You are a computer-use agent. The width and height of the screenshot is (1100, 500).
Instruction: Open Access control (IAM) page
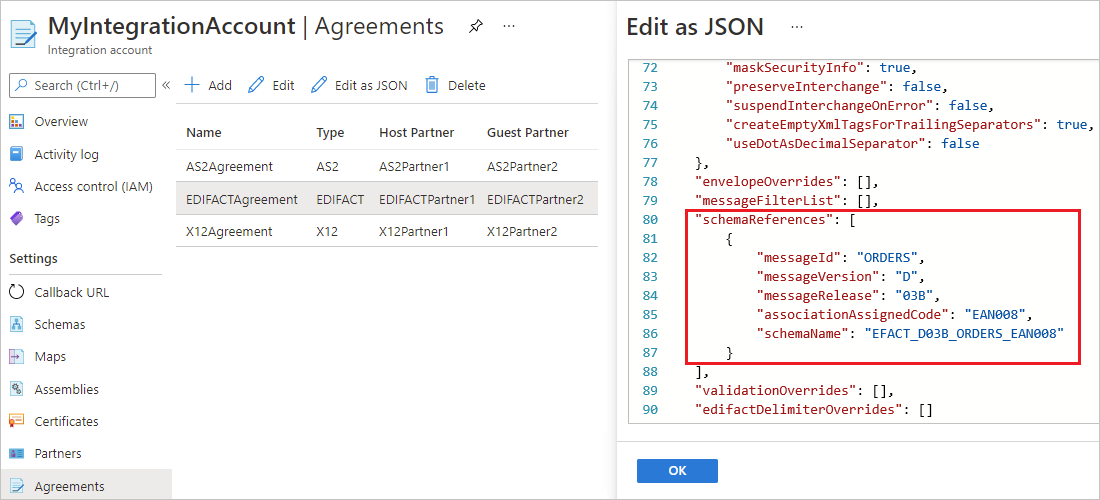click(93, 187)
